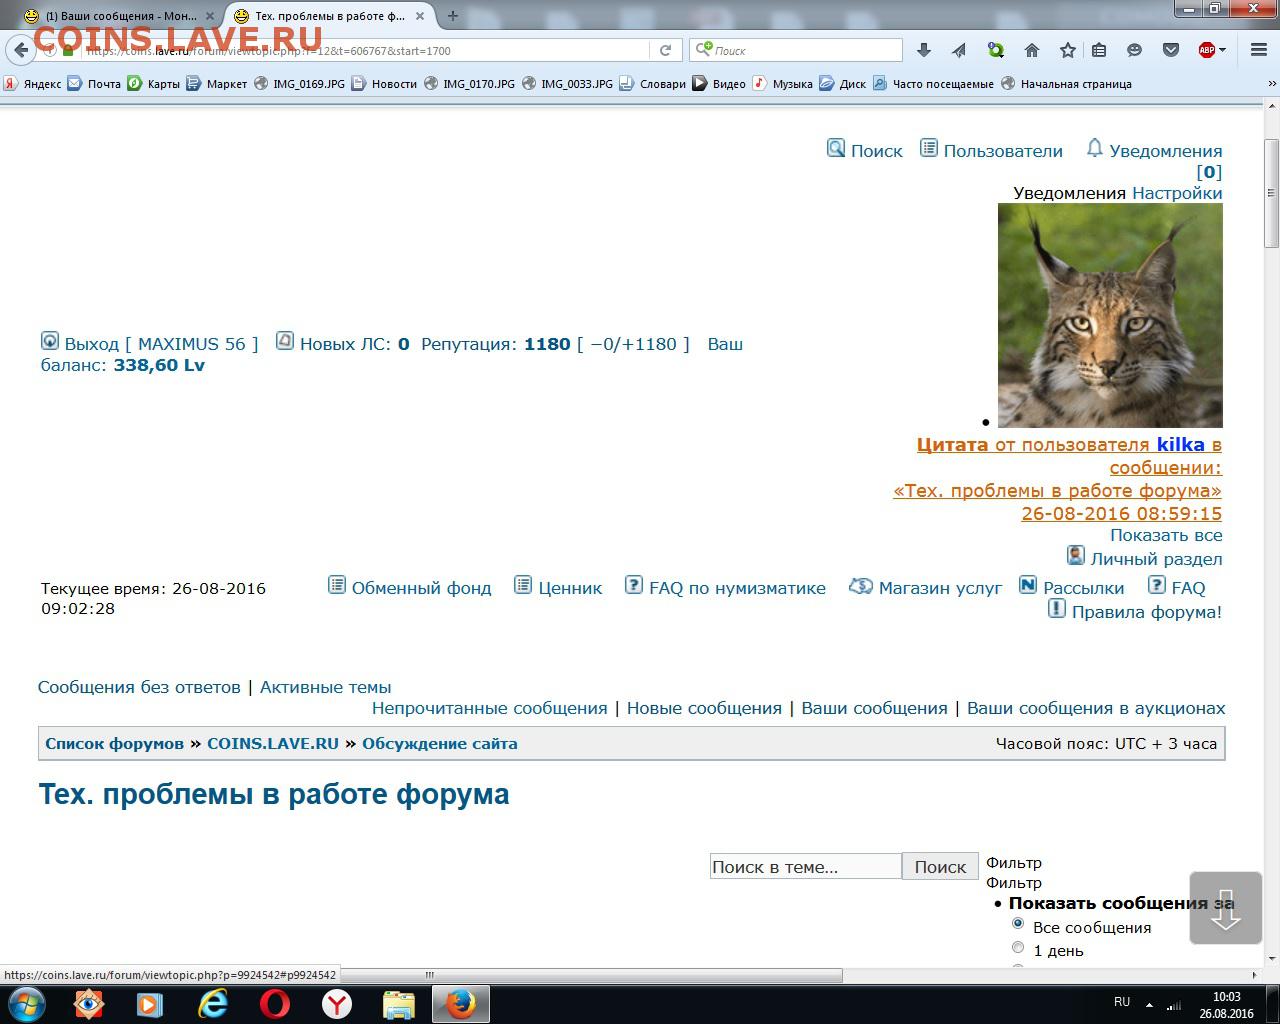Open 'Личный раздел' link
Viewport: 1280px width, 1024px height.
1156,559
